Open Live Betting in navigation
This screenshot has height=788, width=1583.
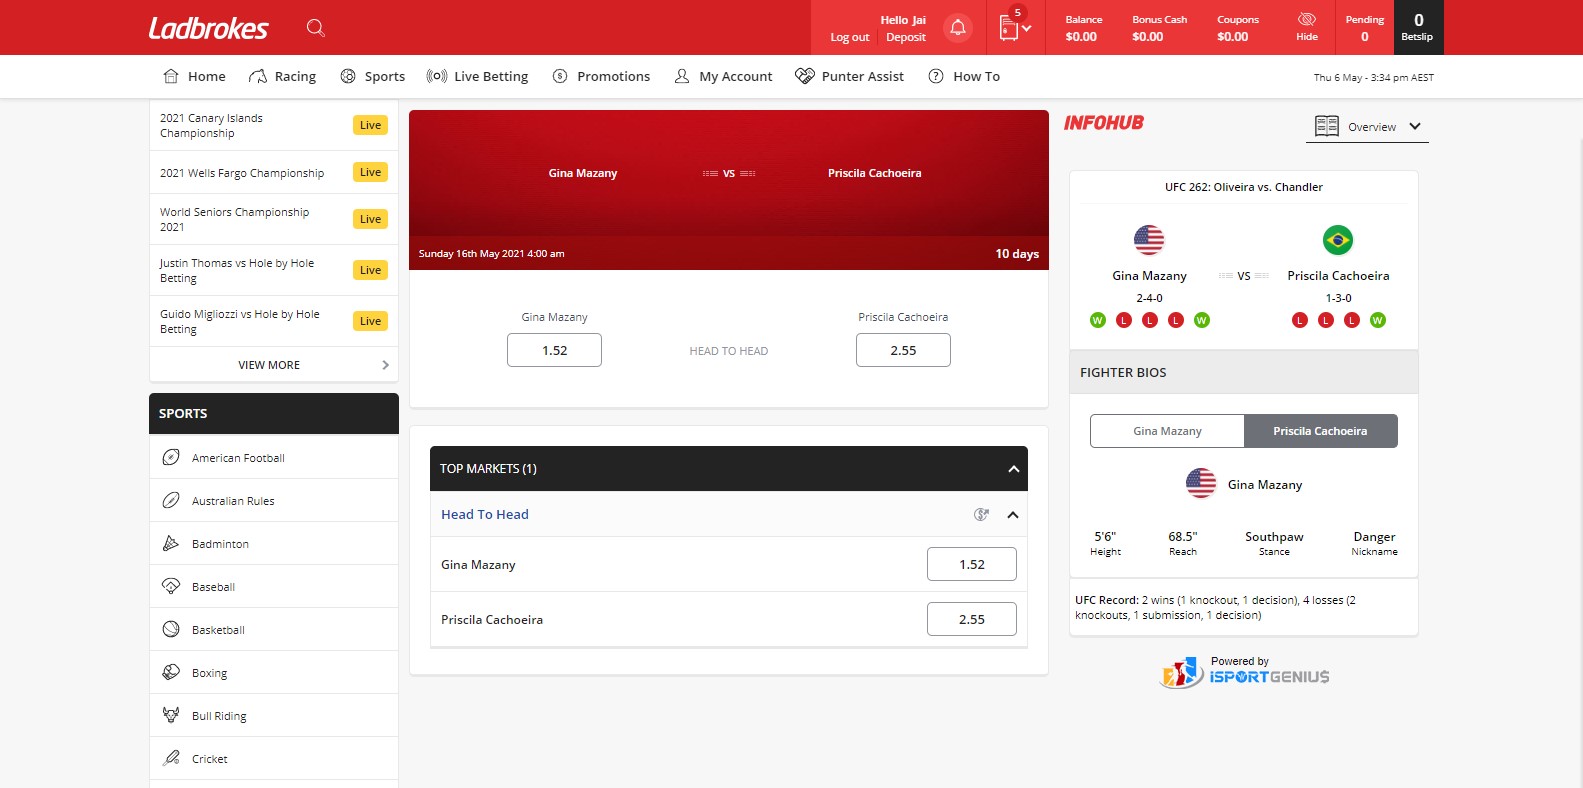[x=477, y=76]
